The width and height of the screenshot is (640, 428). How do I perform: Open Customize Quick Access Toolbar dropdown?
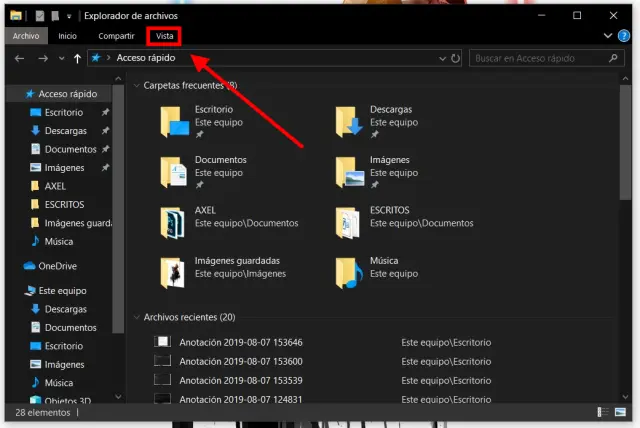pyautogui.click(x=69, y=16)
